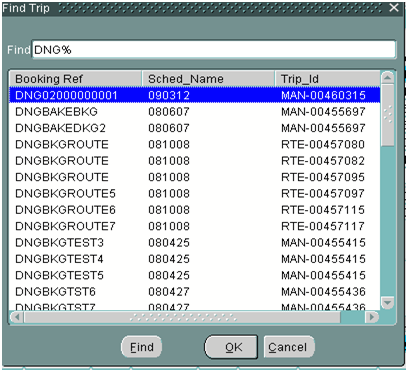Confirm selection with OK button
406x370 pixels.
pos(231,347)
